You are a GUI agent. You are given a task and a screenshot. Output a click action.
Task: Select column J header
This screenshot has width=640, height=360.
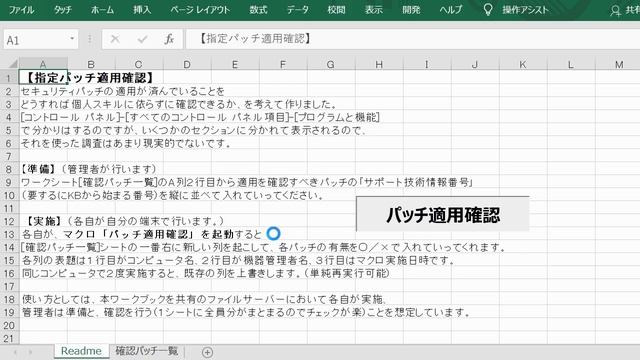[x=475, y=64]
